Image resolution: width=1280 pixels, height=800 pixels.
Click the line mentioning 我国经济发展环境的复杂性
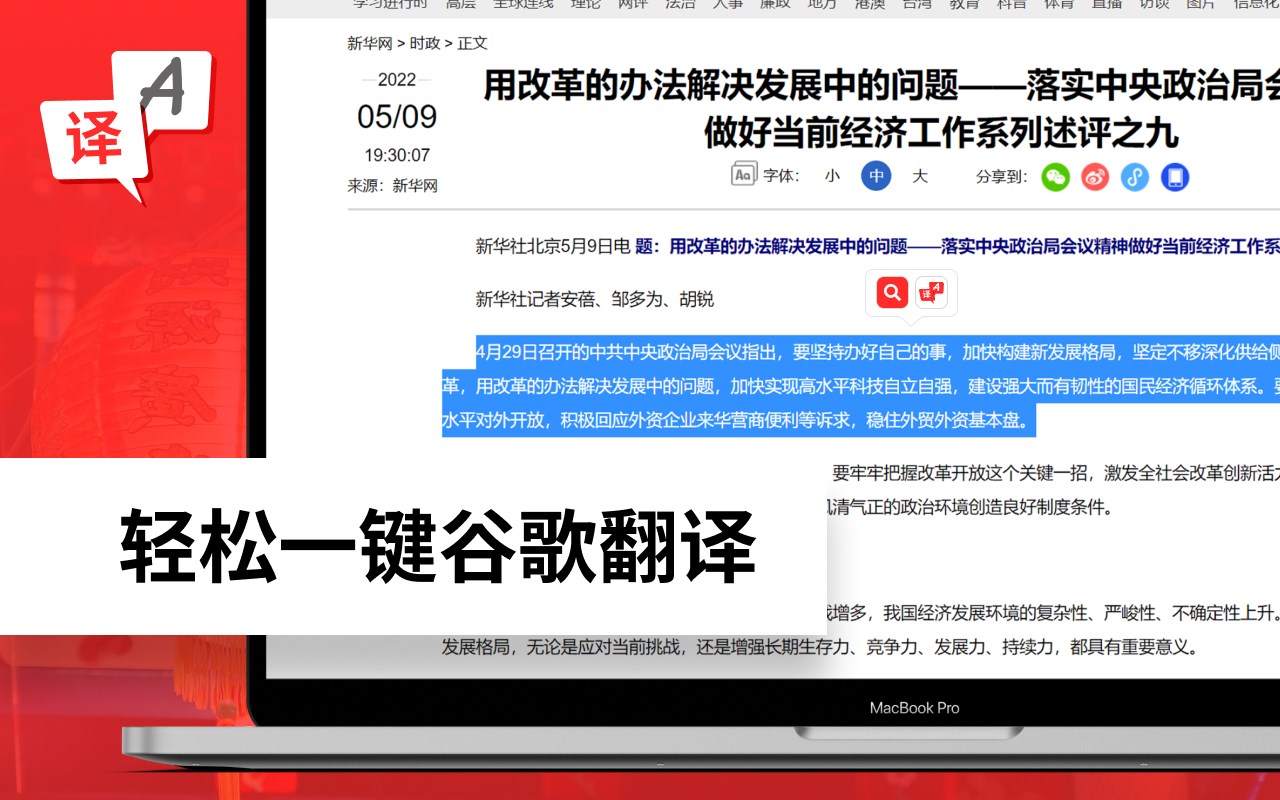tap(1053, 612)
